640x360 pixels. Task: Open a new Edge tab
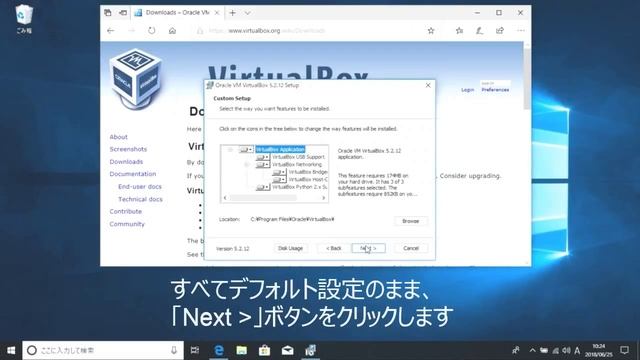(232, 13)
